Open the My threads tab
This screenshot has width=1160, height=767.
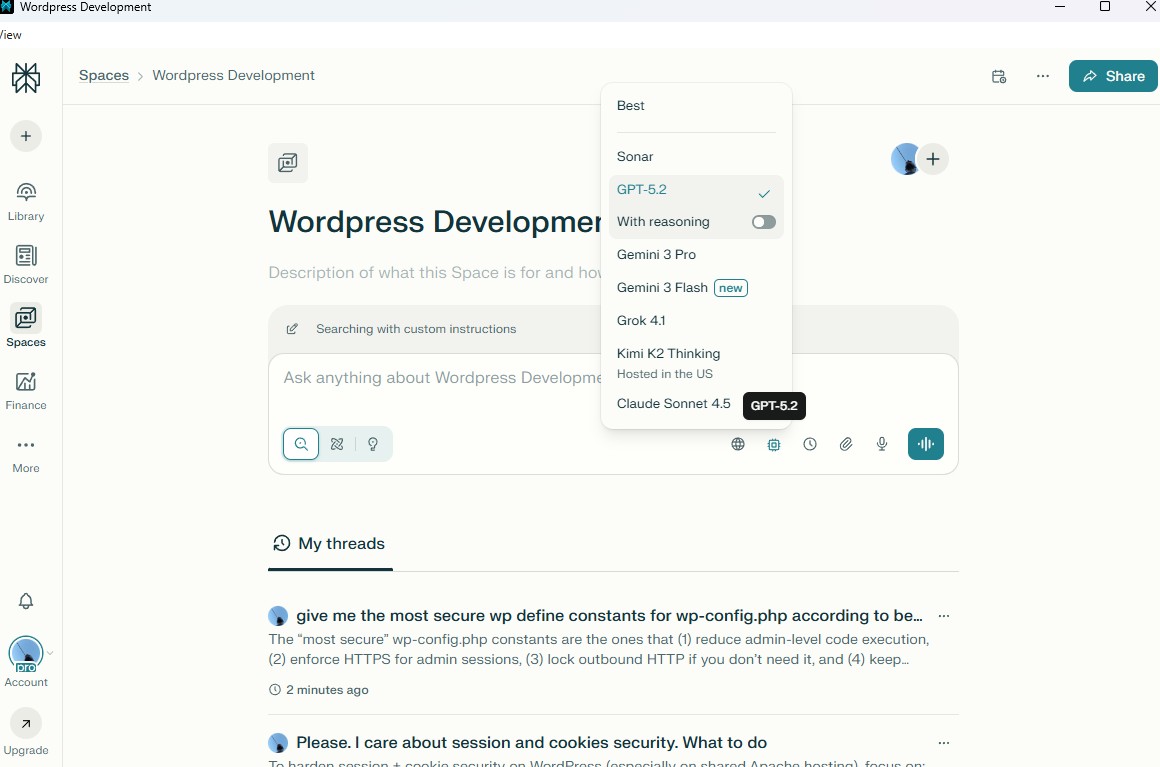tap(330, 544)
